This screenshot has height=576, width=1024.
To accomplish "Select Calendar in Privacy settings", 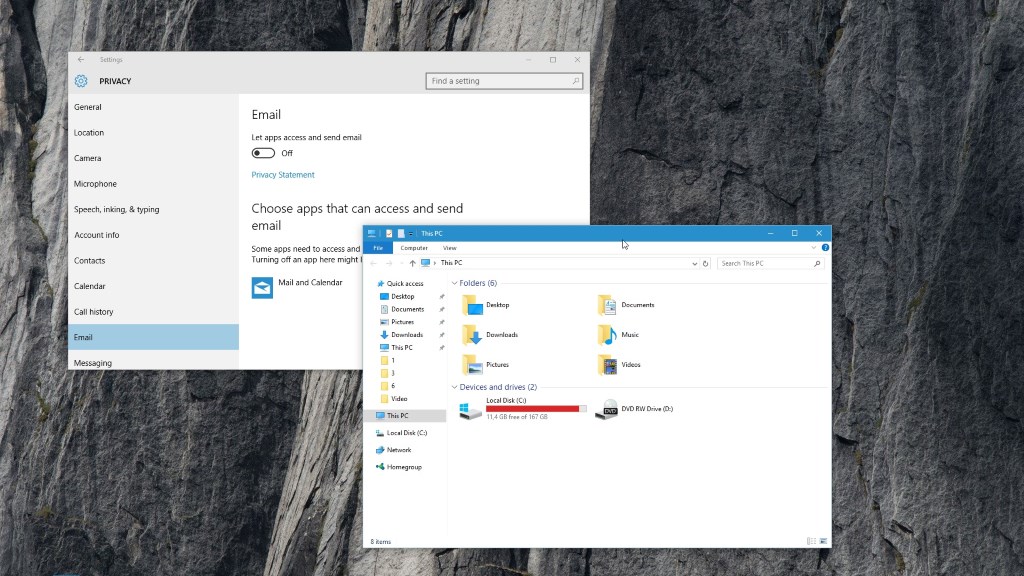I will 153,286.
